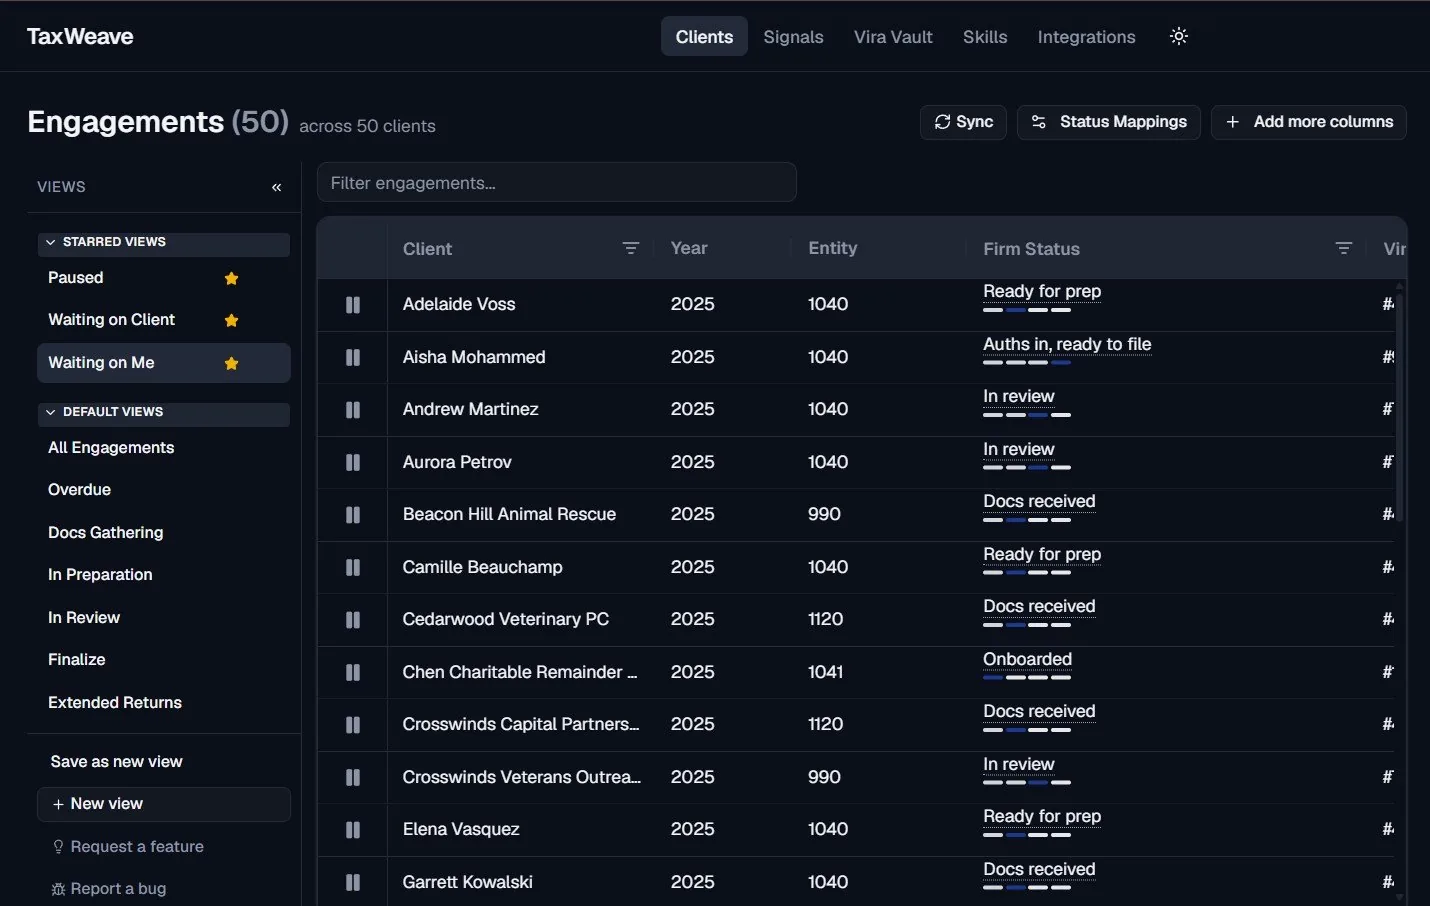Toggle the light/dark theme sun icon
Viewport: 1430px width, 906px height.
click(x=1179, y=36)
